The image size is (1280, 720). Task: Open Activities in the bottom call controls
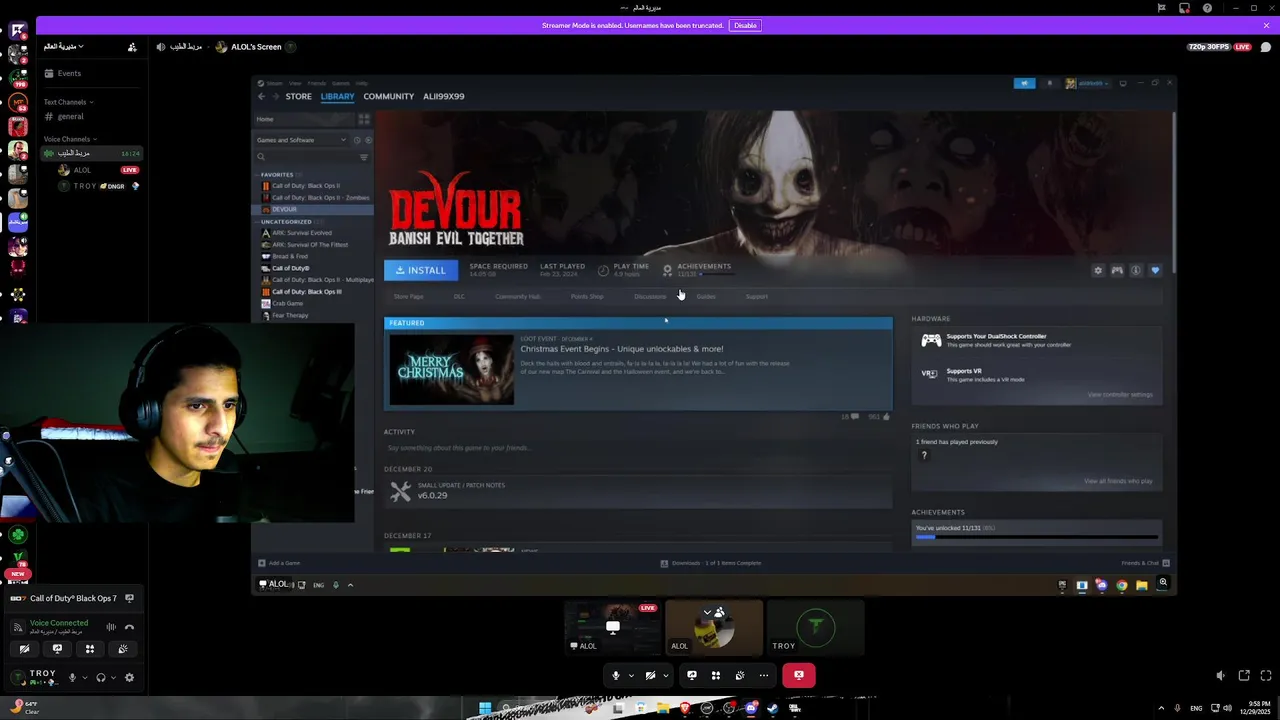(715, 676)
